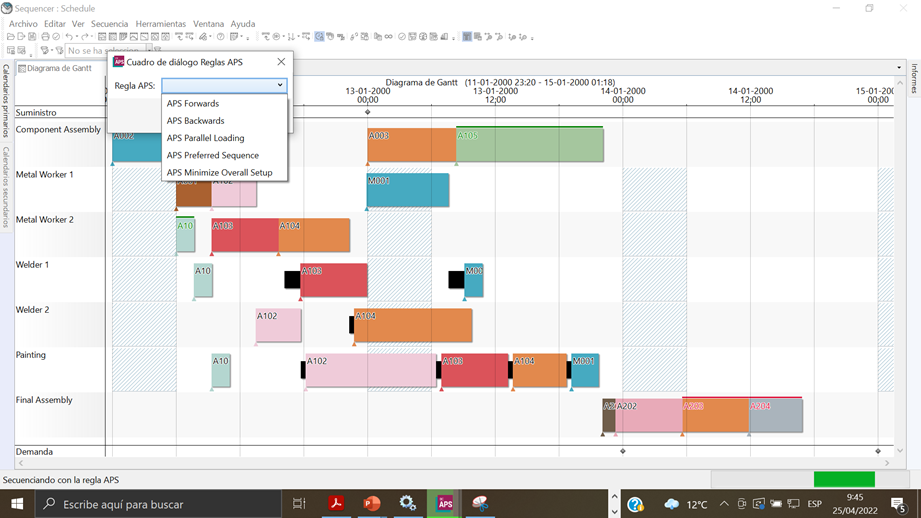Screen dimensions: 921x518
Task: Select the red A103 bar on Metal Worker 2
Action: 245,236
